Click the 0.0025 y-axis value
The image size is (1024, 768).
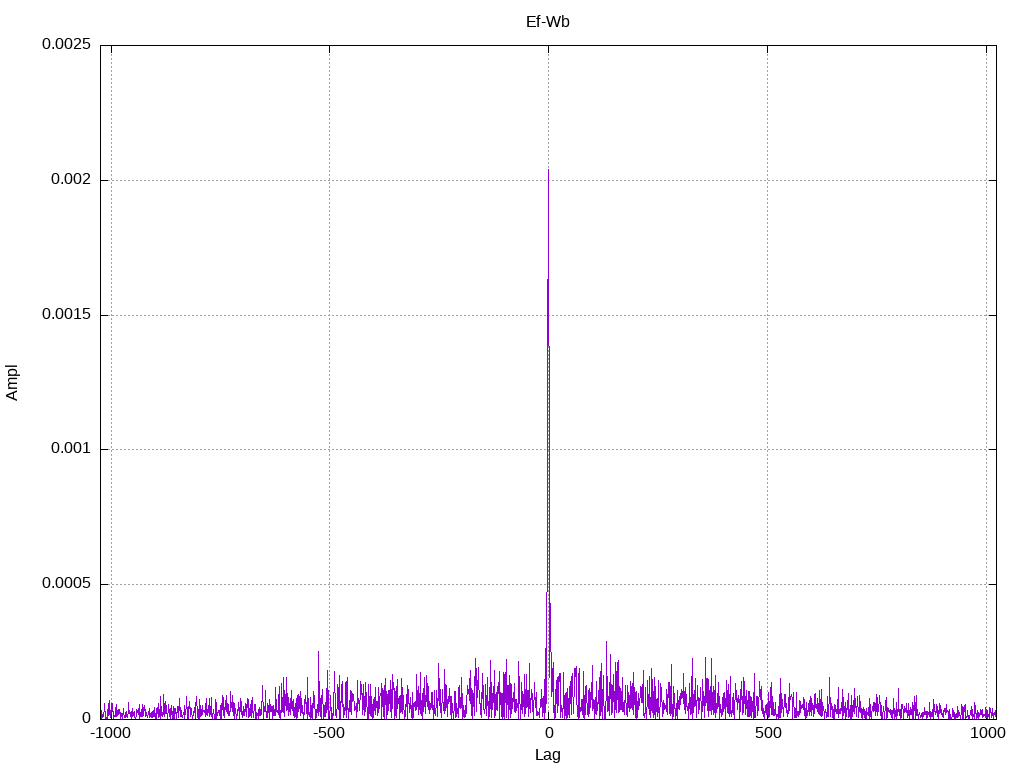click(66, 44)
